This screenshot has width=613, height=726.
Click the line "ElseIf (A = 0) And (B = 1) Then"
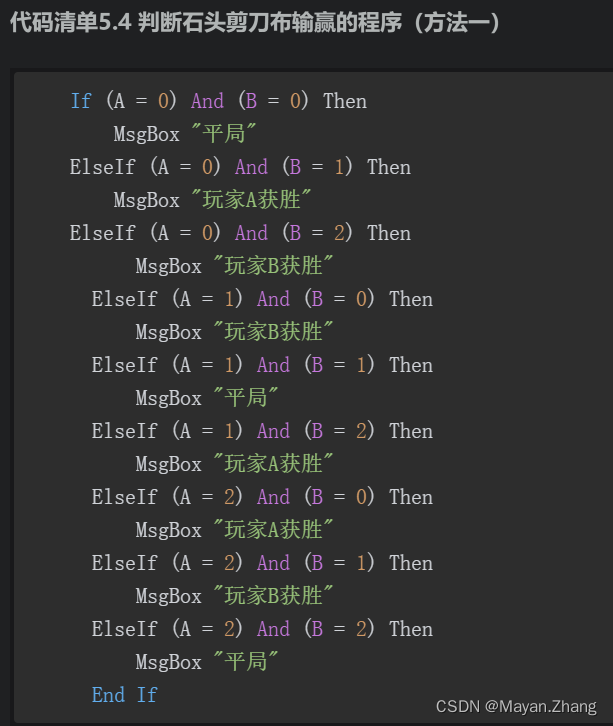click(x=240, y=167)
